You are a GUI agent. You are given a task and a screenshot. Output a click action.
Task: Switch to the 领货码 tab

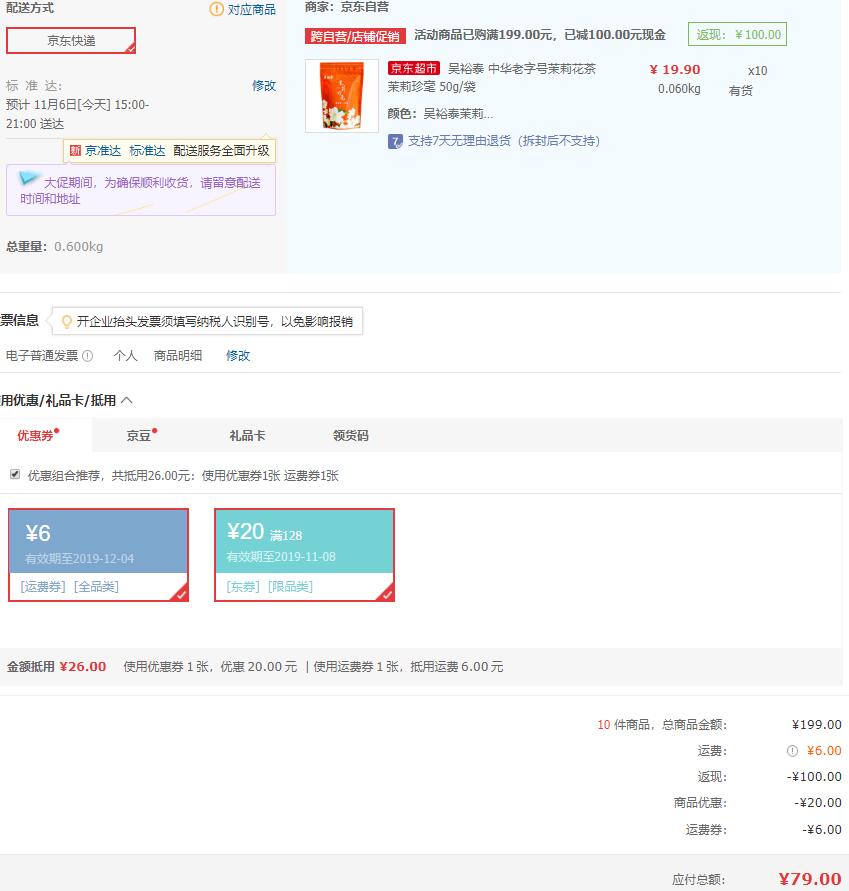(x=351, y=435)
